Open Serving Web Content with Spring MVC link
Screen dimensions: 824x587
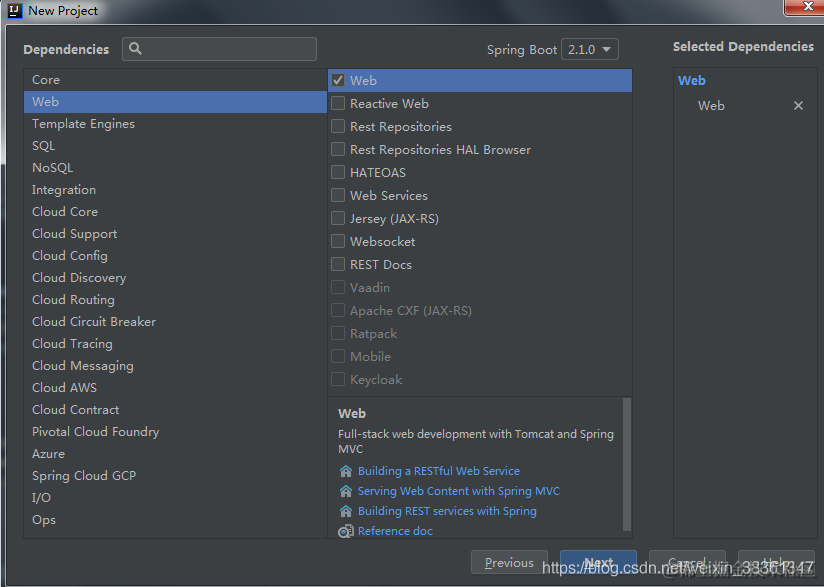click(x=459, y=491)
